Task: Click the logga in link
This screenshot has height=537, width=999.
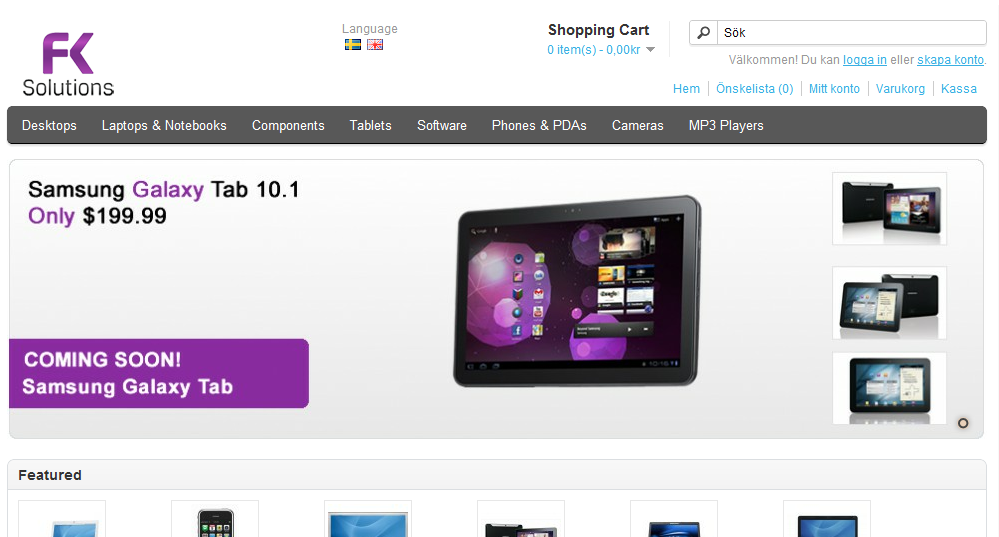Action: pos(865,60)
